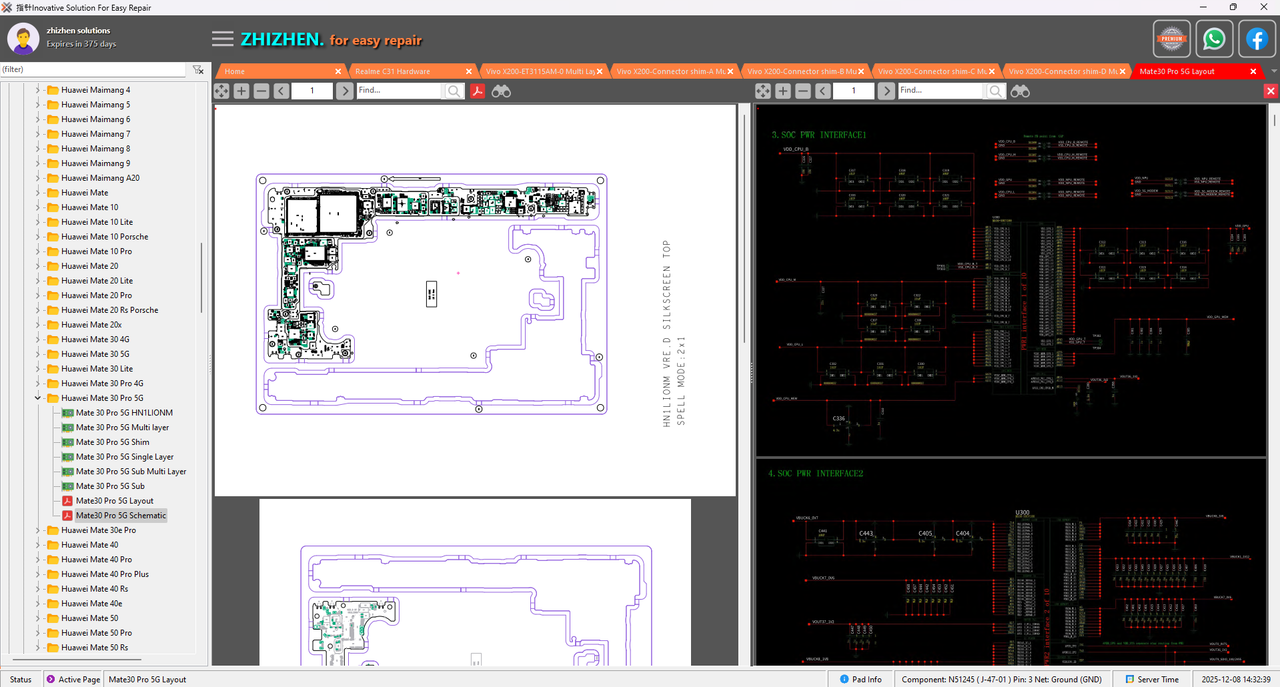Click Status label in status bar
Screen dimensions: 1280x687
coord(20,679)
